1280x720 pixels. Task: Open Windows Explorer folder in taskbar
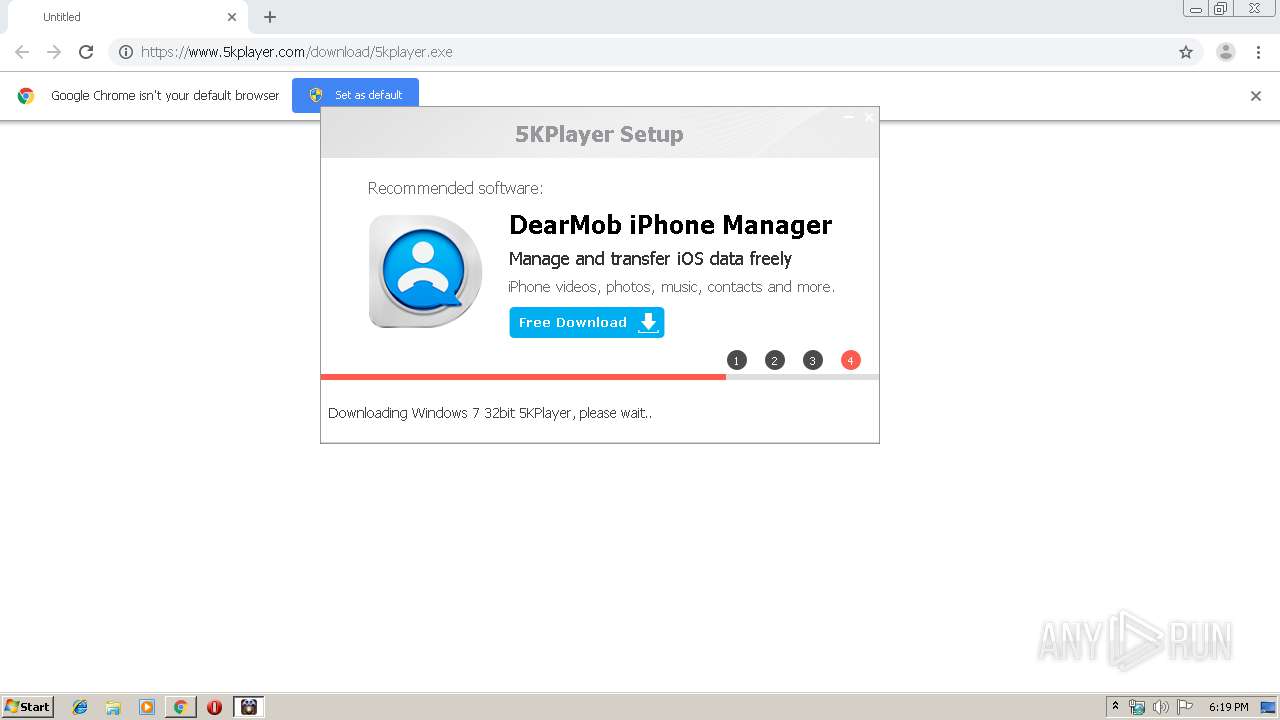point(113,707)
